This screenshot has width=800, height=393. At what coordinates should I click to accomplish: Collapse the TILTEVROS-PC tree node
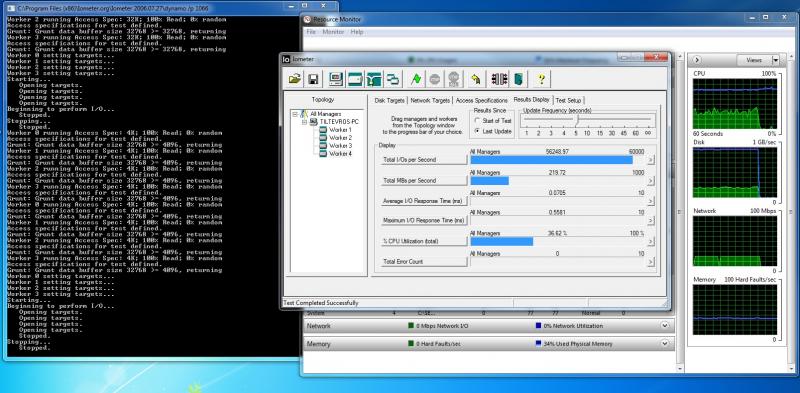click(x=304, y=122)
